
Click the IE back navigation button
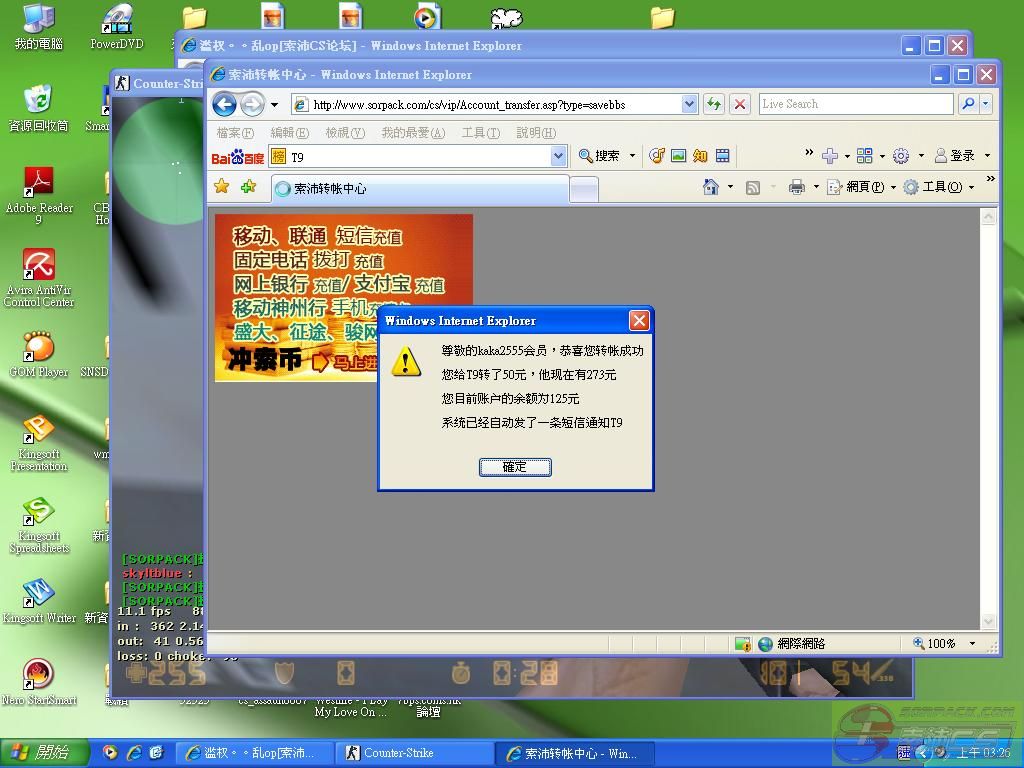tap(225, 104)
